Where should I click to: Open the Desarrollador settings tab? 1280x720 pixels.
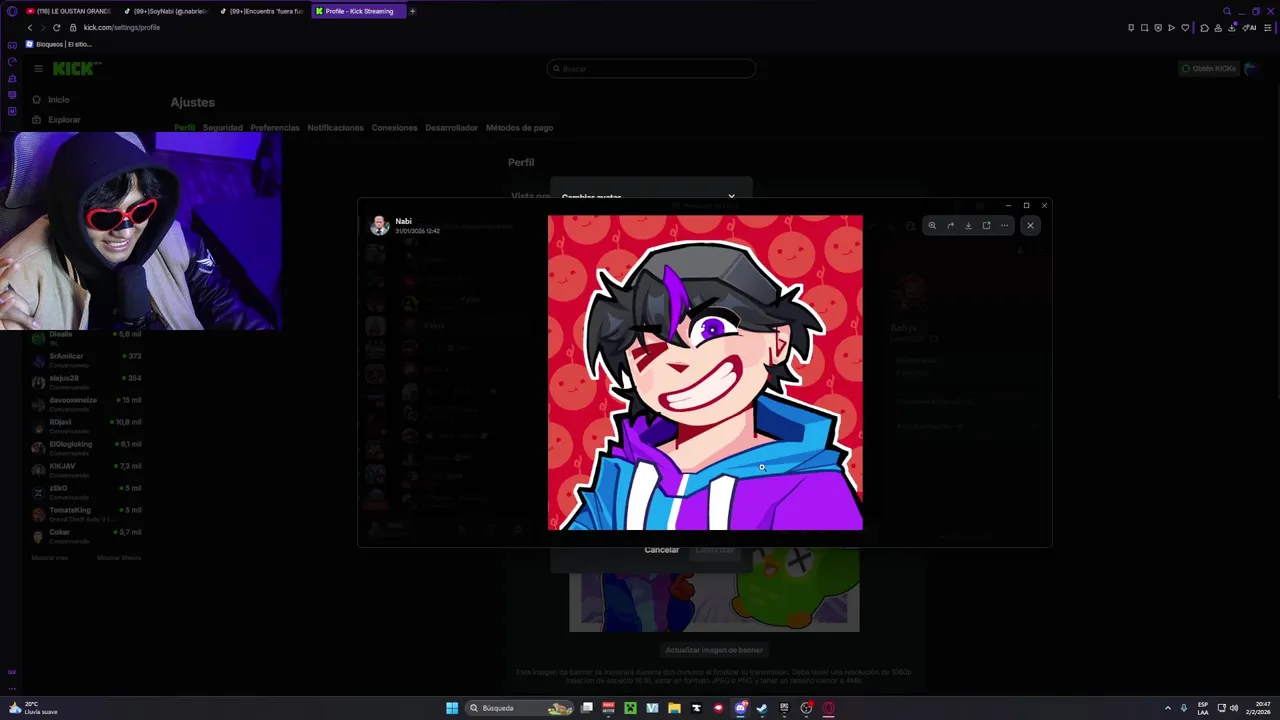[451, 128]
